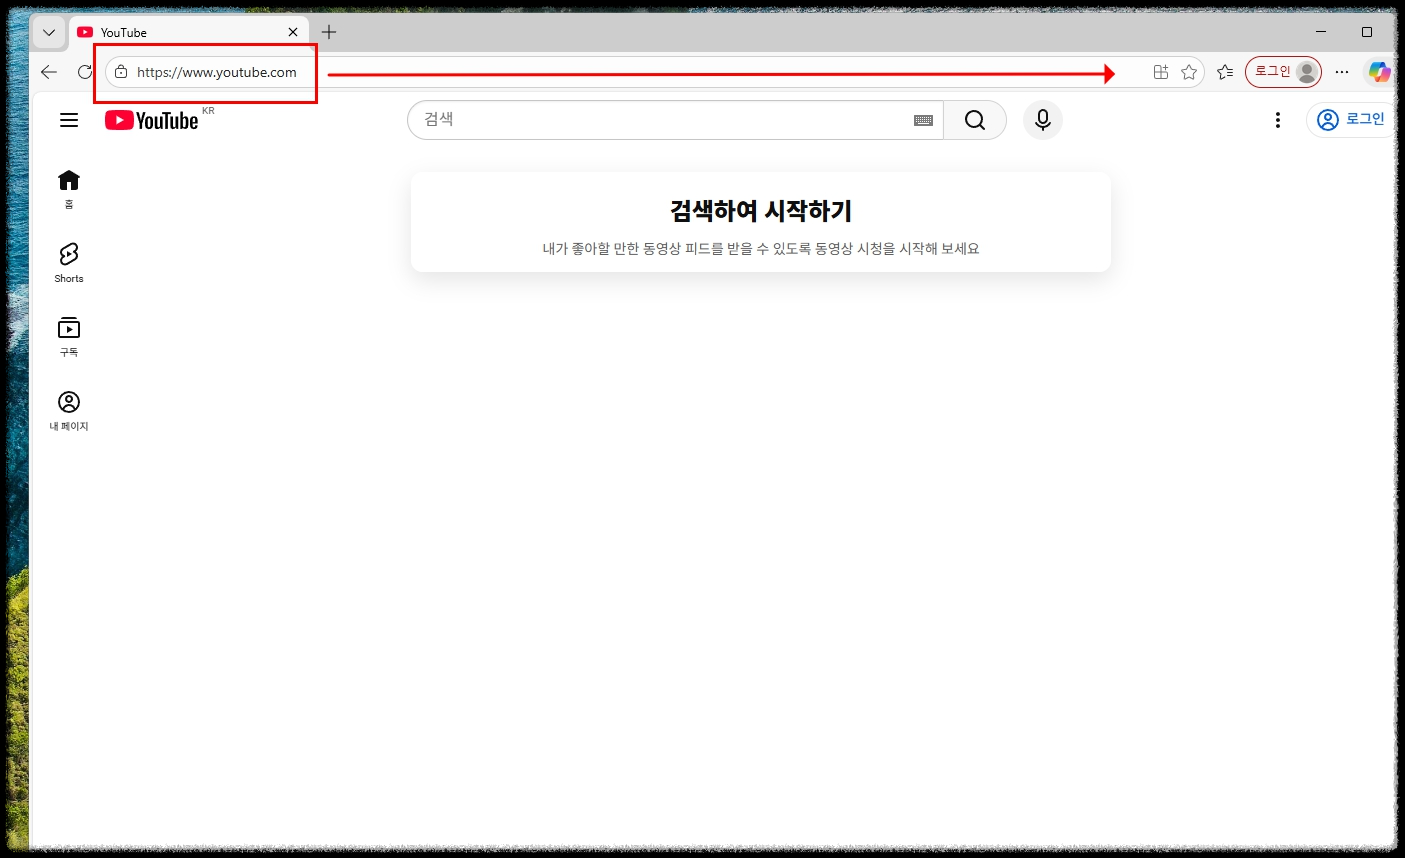This screenshot has width=1405, height=858.
Task: Open 내 페이지 via the profile sidebar icon
Action: click(68, 401)
